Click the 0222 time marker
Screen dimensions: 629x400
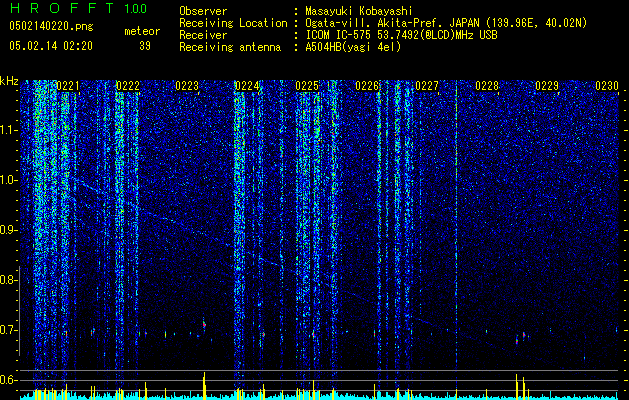pyautogui.click(x=128, y=86)
